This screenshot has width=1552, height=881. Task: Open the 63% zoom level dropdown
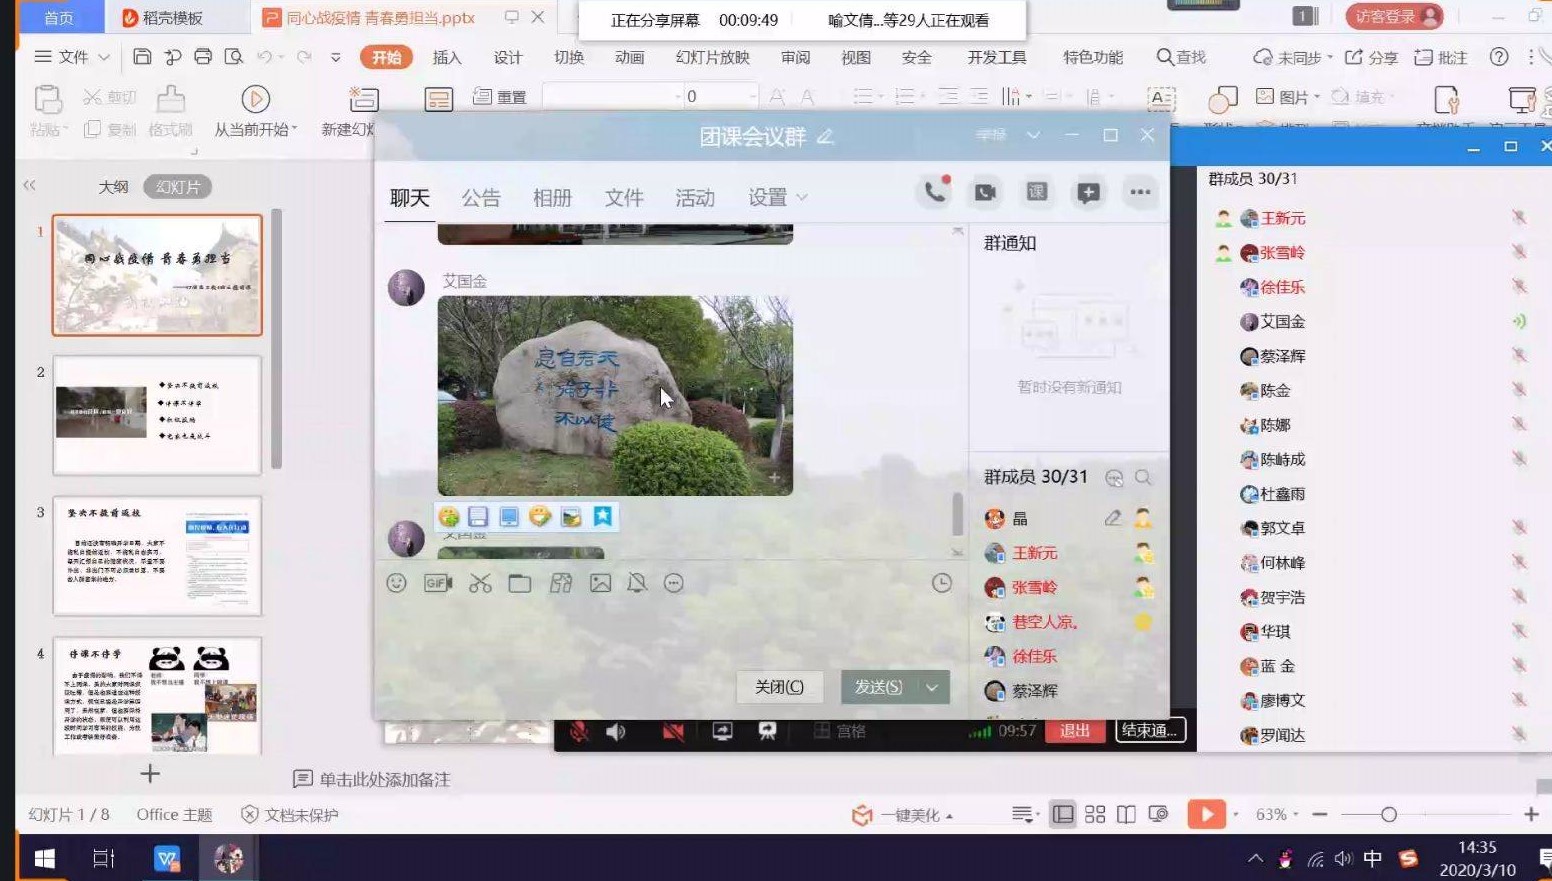pos(1276,815)
